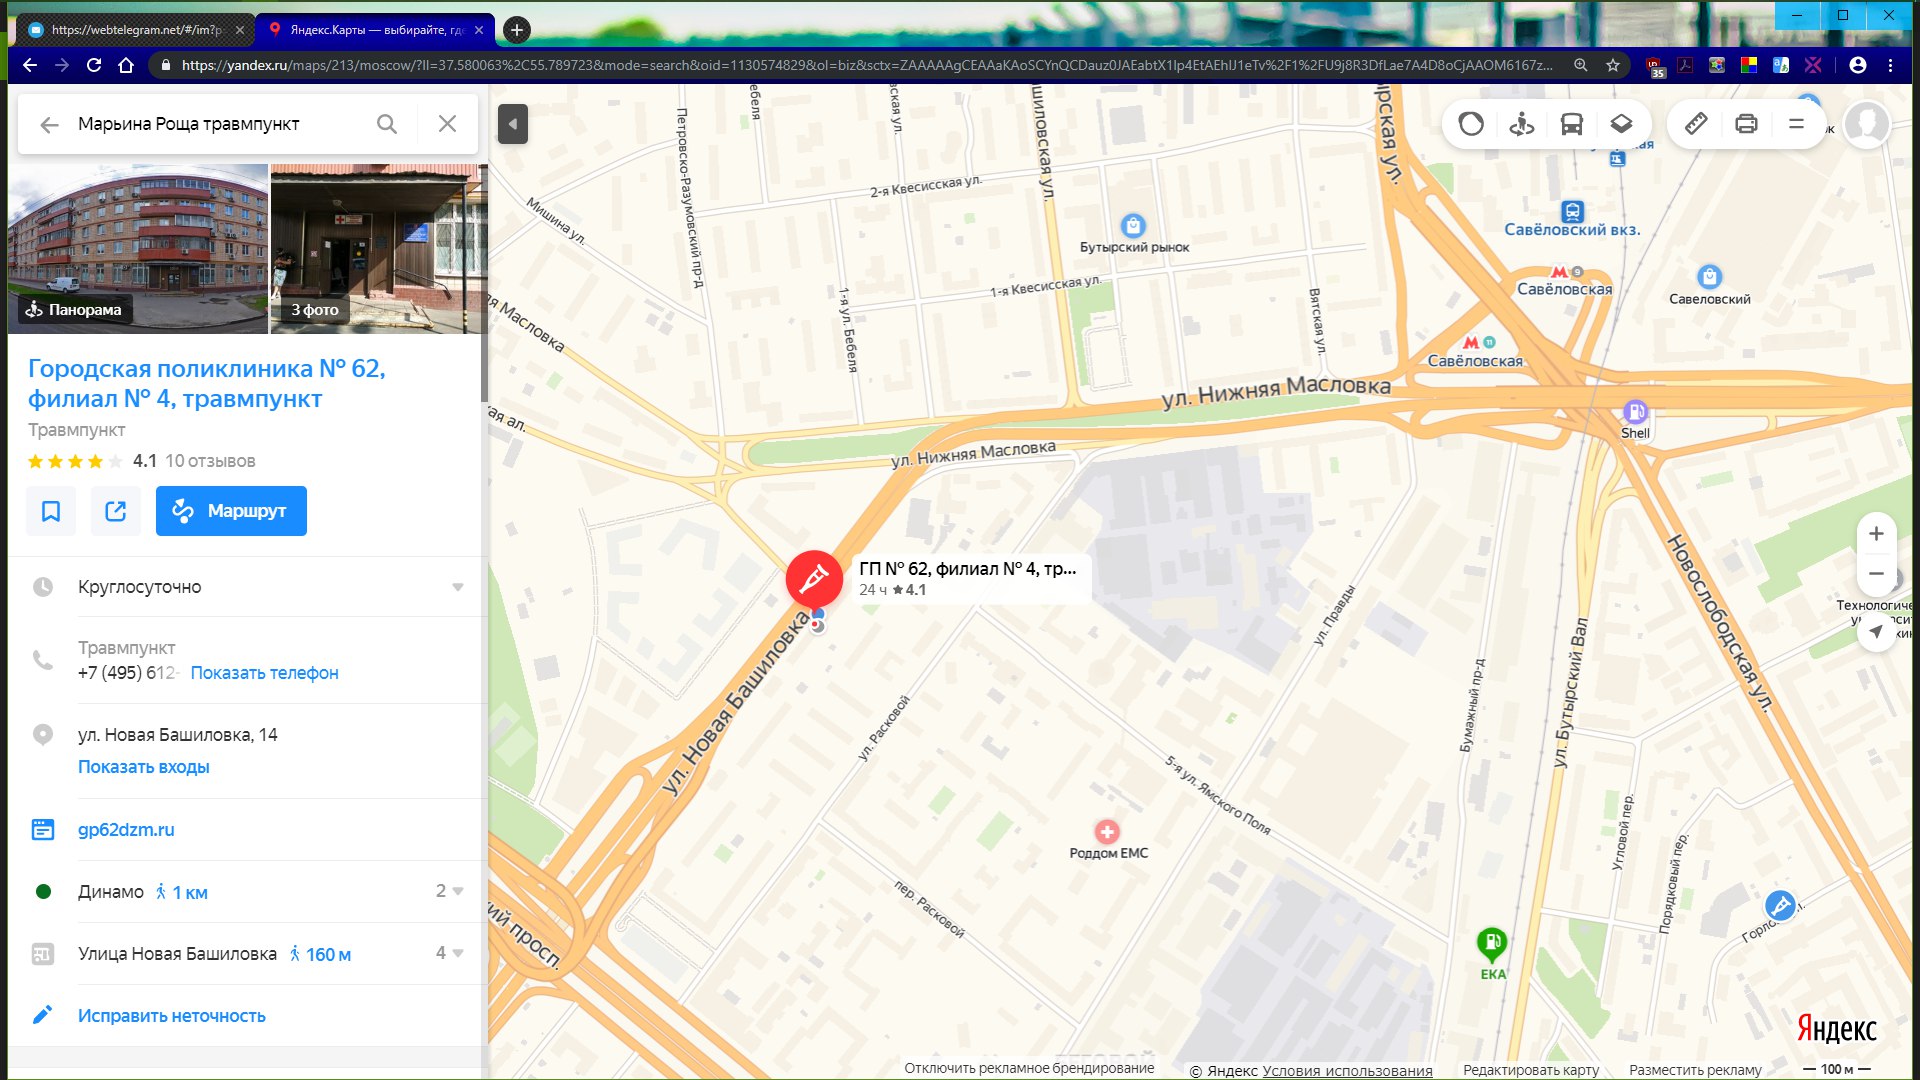Open Условия использования link
This screenshot has height=1080, width=1920.
(1347, 1070)
